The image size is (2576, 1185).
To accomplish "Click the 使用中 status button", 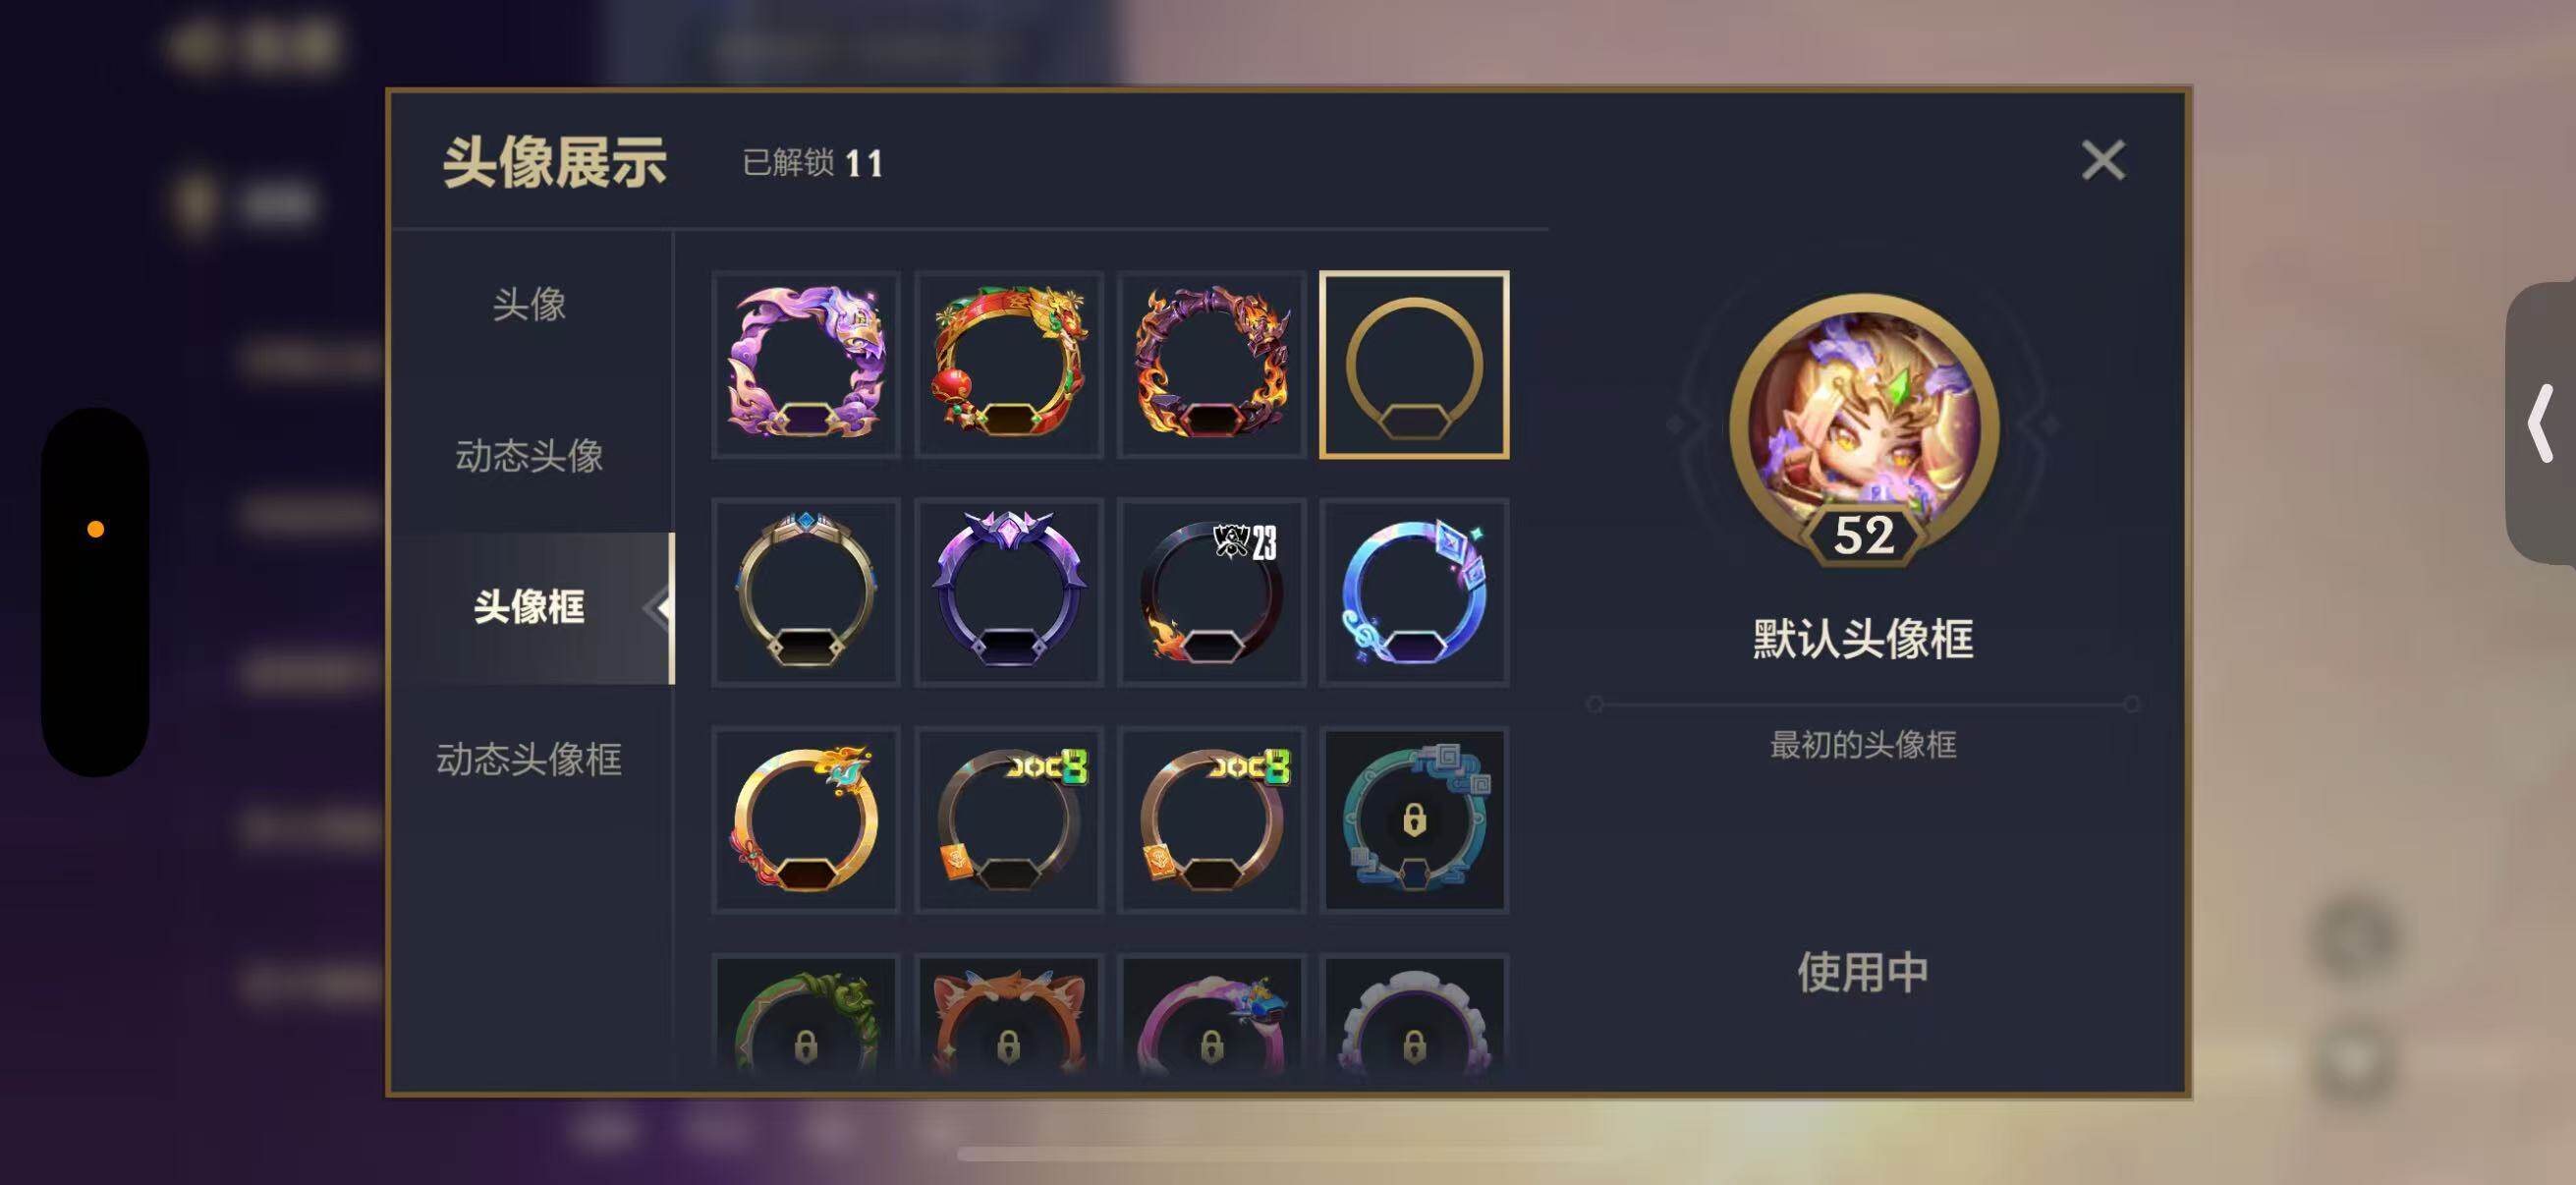I will [x=1863, y=972].
